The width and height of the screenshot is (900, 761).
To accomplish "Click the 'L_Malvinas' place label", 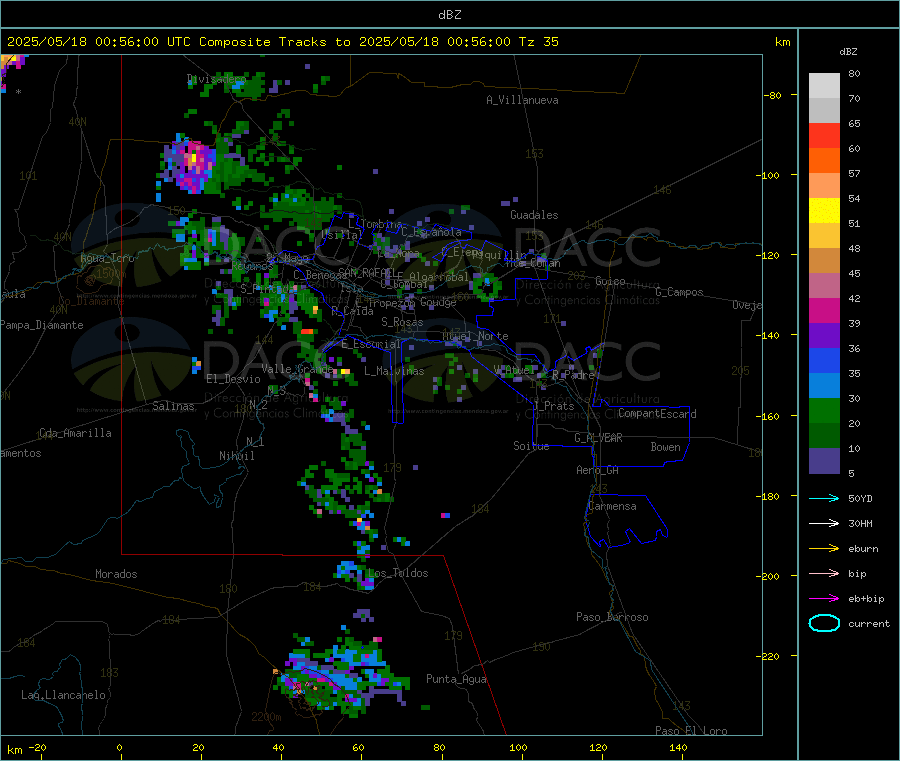I will click(x=394, y=371).
